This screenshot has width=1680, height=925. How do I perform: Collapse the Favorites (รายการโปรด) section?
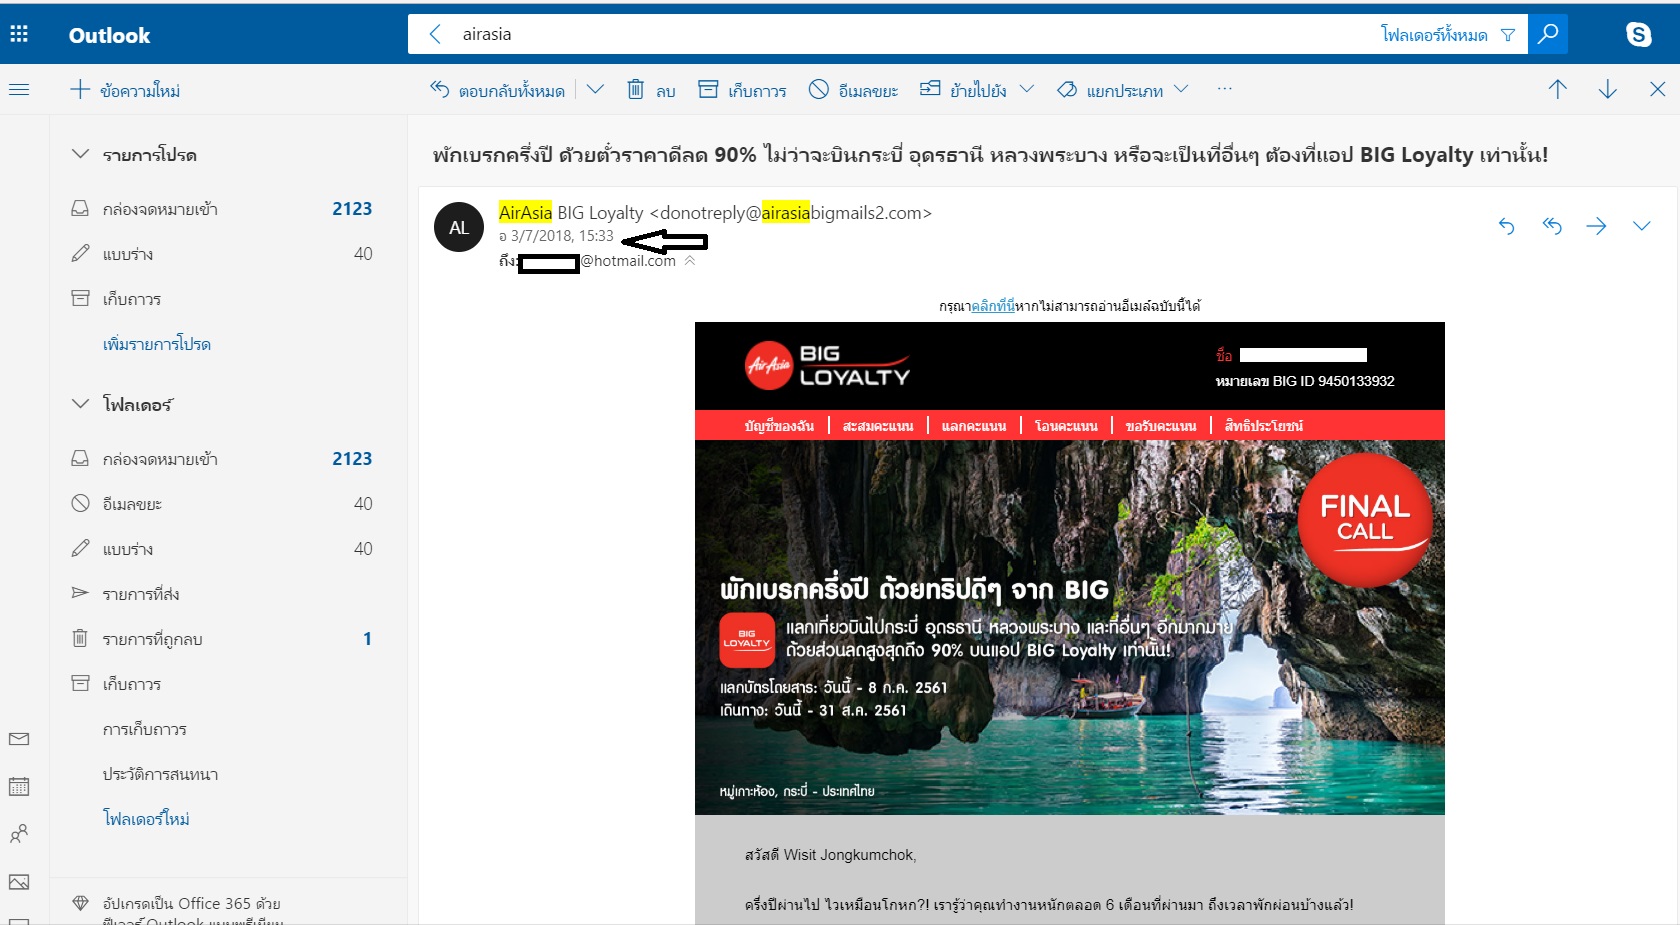(x=81, y=154)
